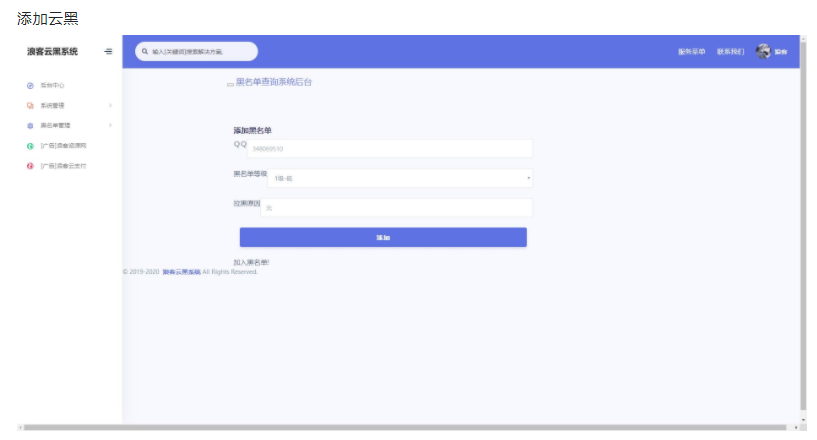817x440 pixels.
Task: Click the 系统管理 sidebar icon
Action: (30, 105)
